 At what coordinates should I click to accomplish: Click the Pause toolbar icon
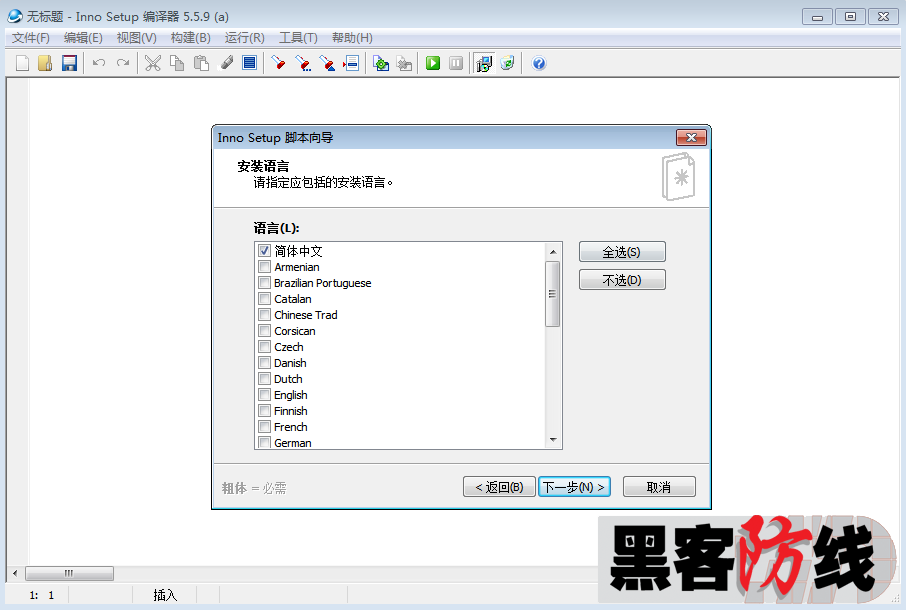pyautogui.click(x=456, y=63)
